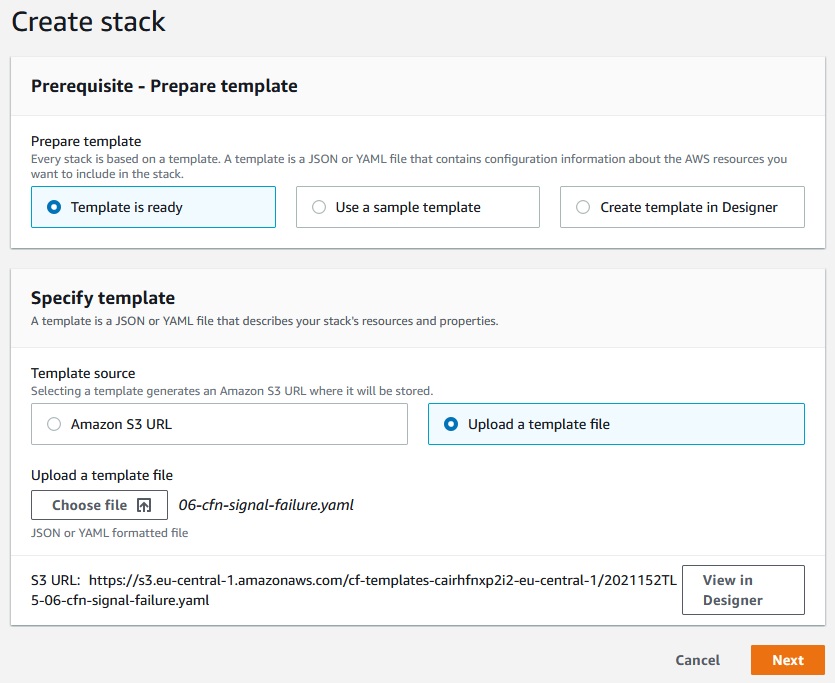This screenshot has height=683, width=835.
Task: Click 'A template is a JSON or YAML file that describes' text
Action: coord(265,321)
